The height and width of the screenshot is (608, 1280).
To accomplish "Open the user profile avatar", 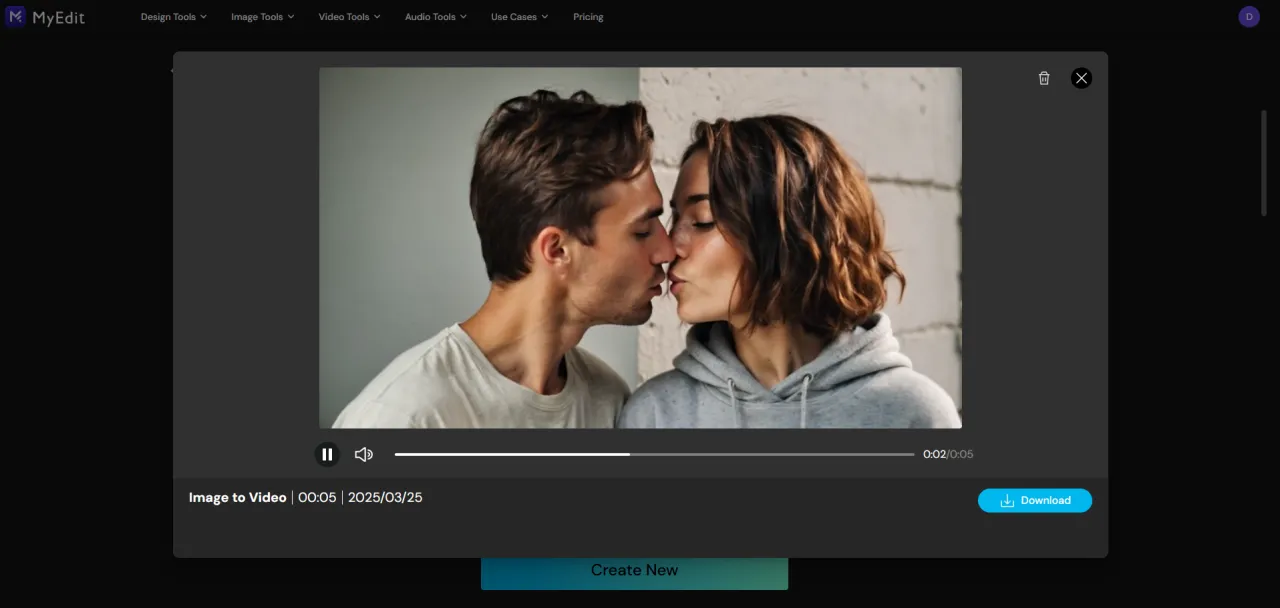I will pyautogui.click(x=1249, y=16).
